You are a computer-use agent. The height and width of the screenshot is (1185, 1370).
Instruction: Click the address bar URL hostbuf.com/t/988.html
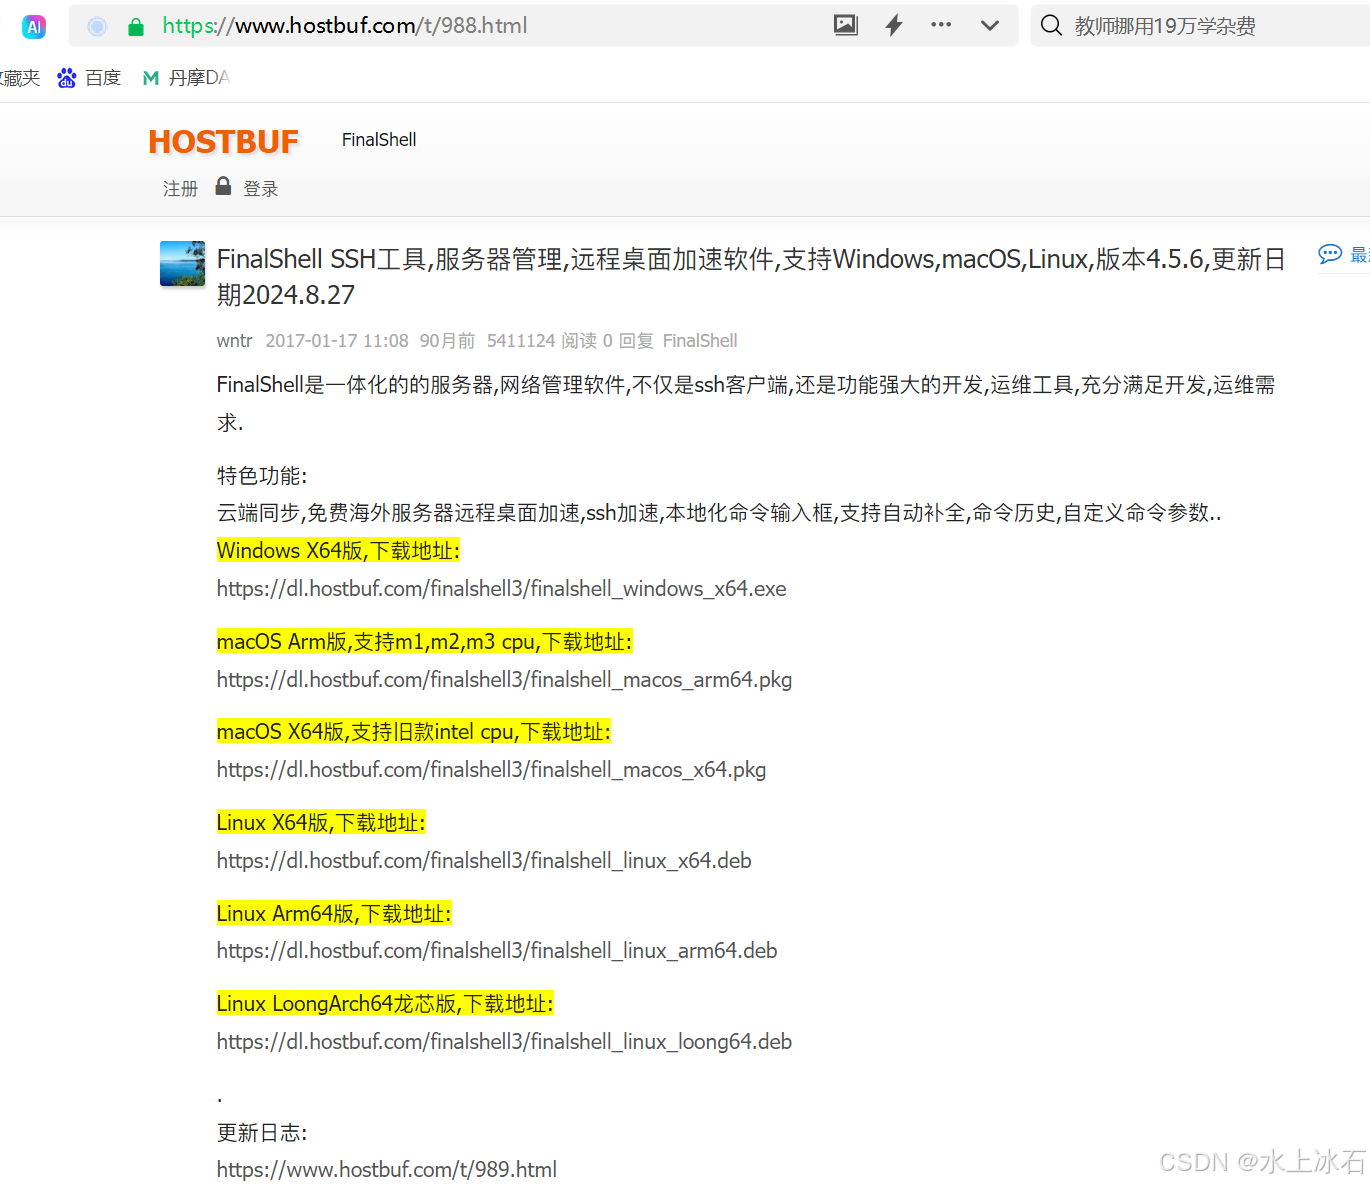345,26
